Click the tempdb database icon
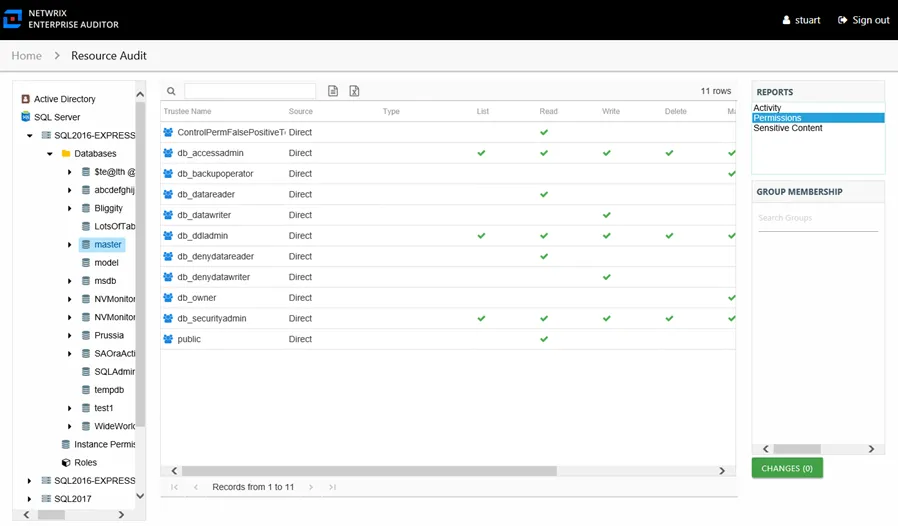This screenshot has height=526, width=898. tap(85, 390)
